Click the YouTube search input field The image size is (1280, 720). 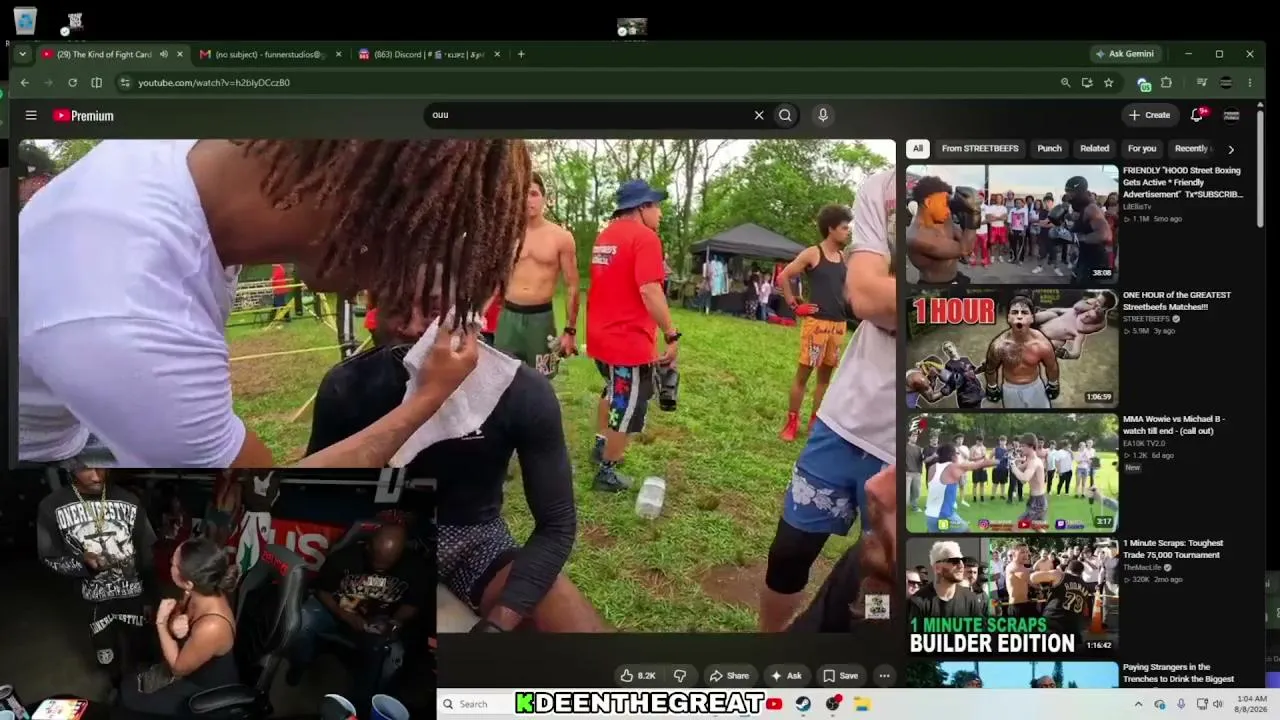590,115
